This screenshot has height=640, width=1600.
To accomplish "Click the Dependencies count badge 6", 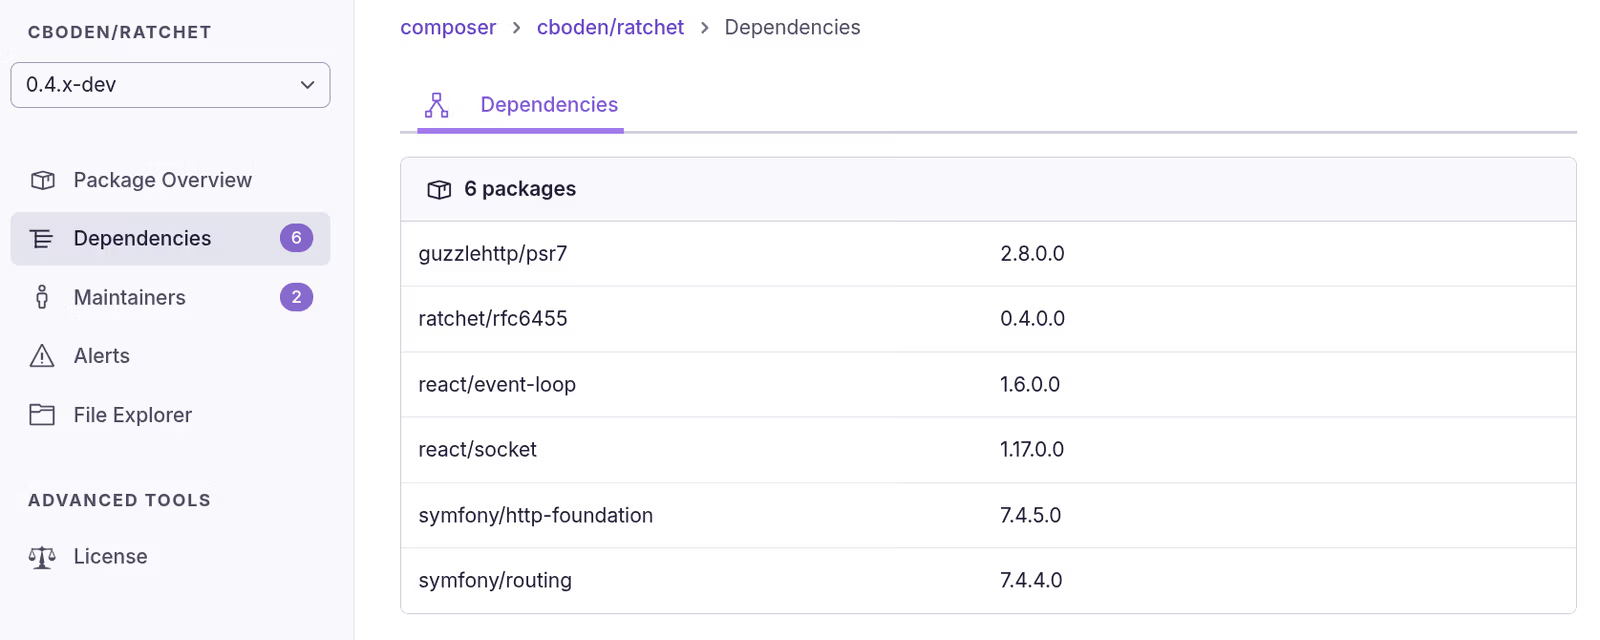I will tap(296, 238).
